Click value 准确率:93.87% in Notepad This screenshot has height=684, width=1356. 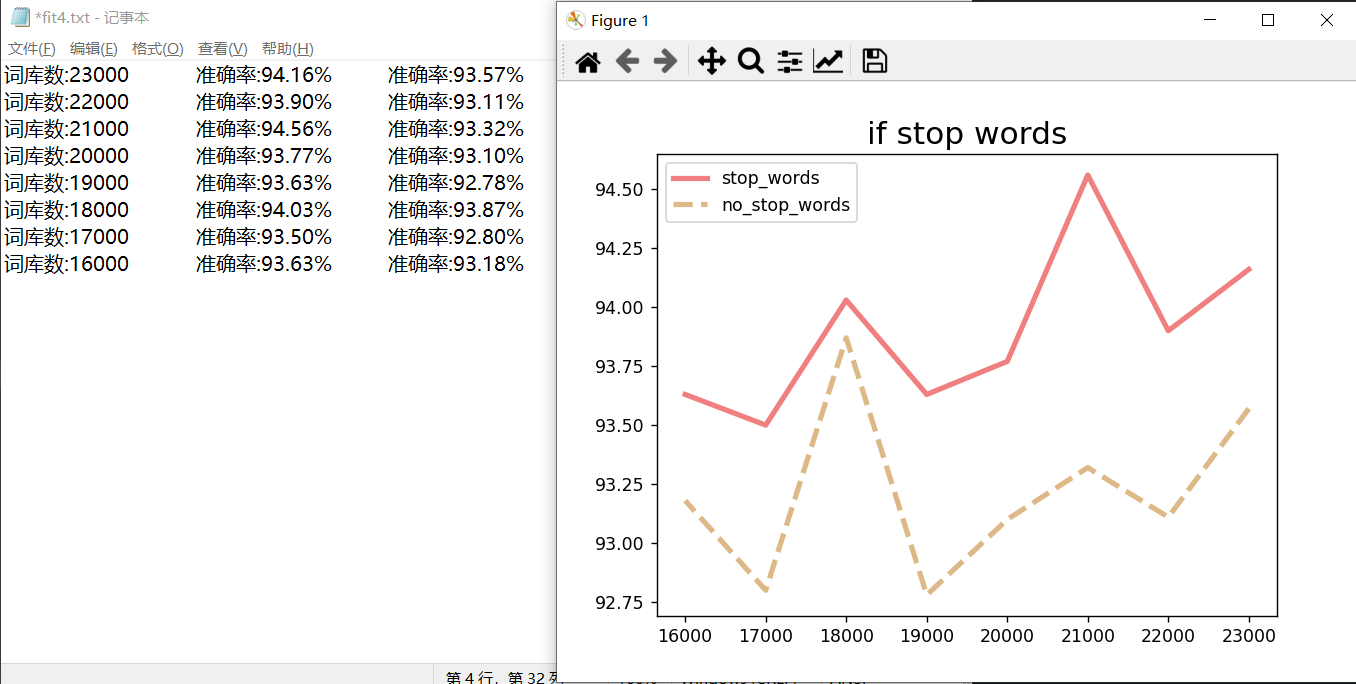point(456,210)
